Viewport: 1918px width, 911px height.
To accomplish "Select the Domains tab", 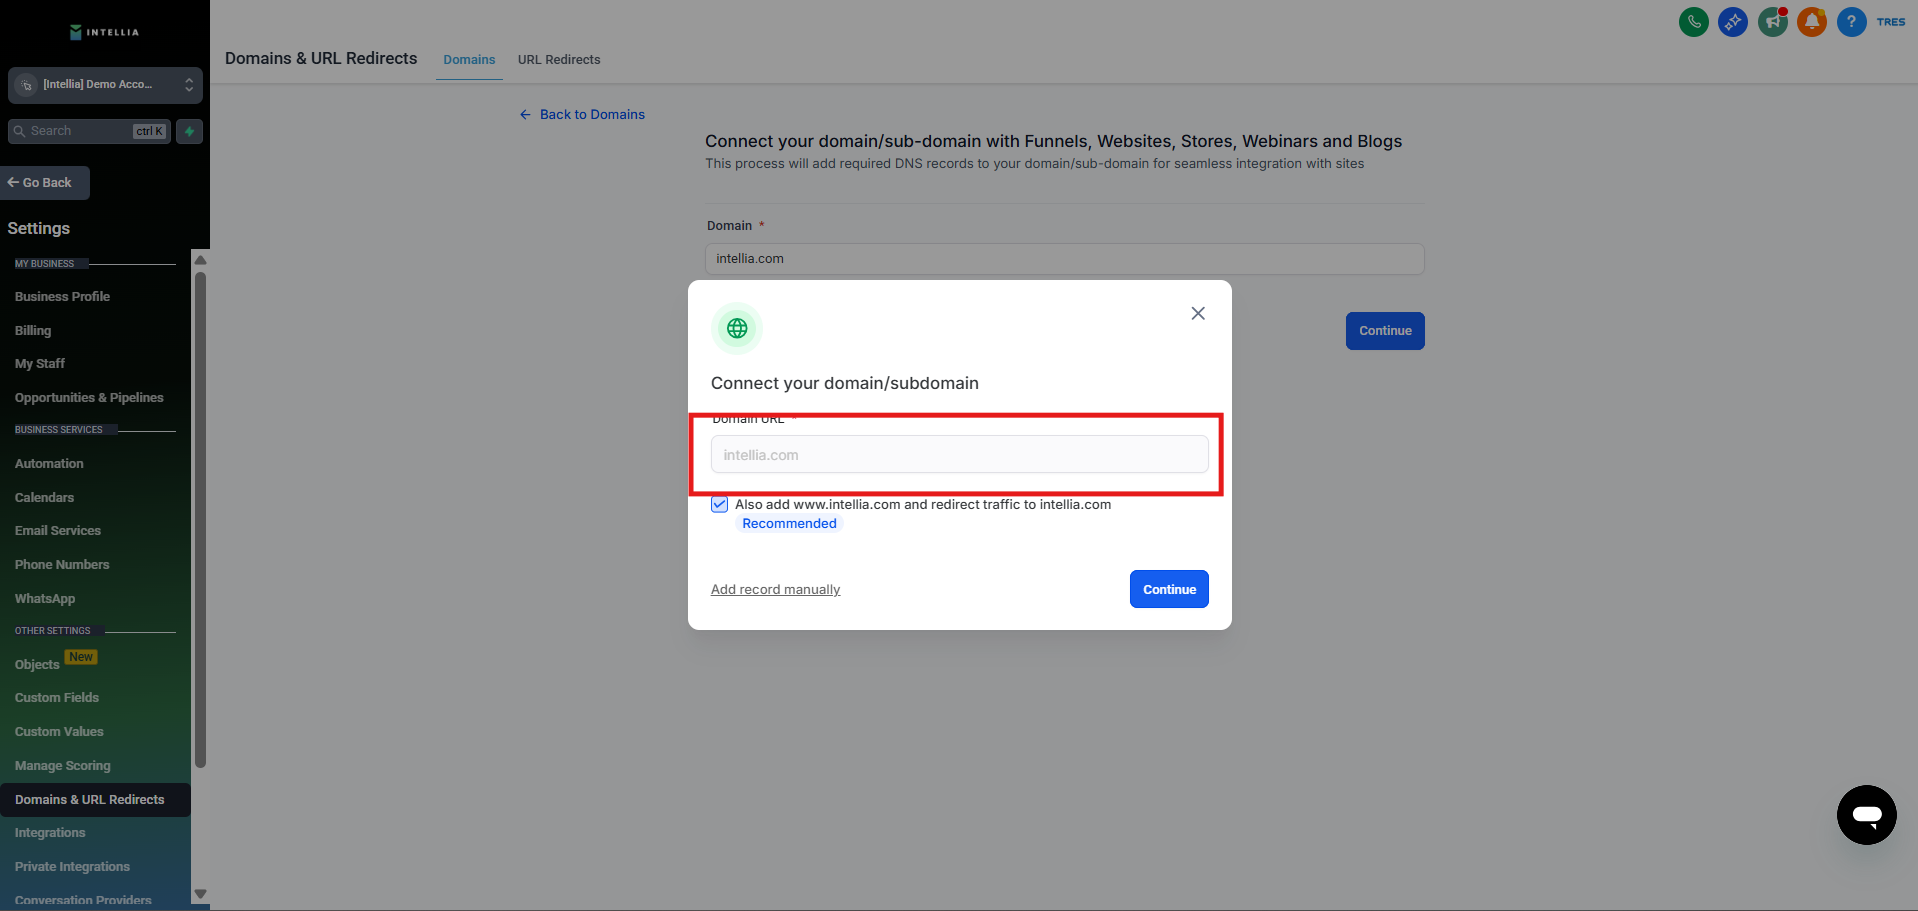I will [469, 60].
